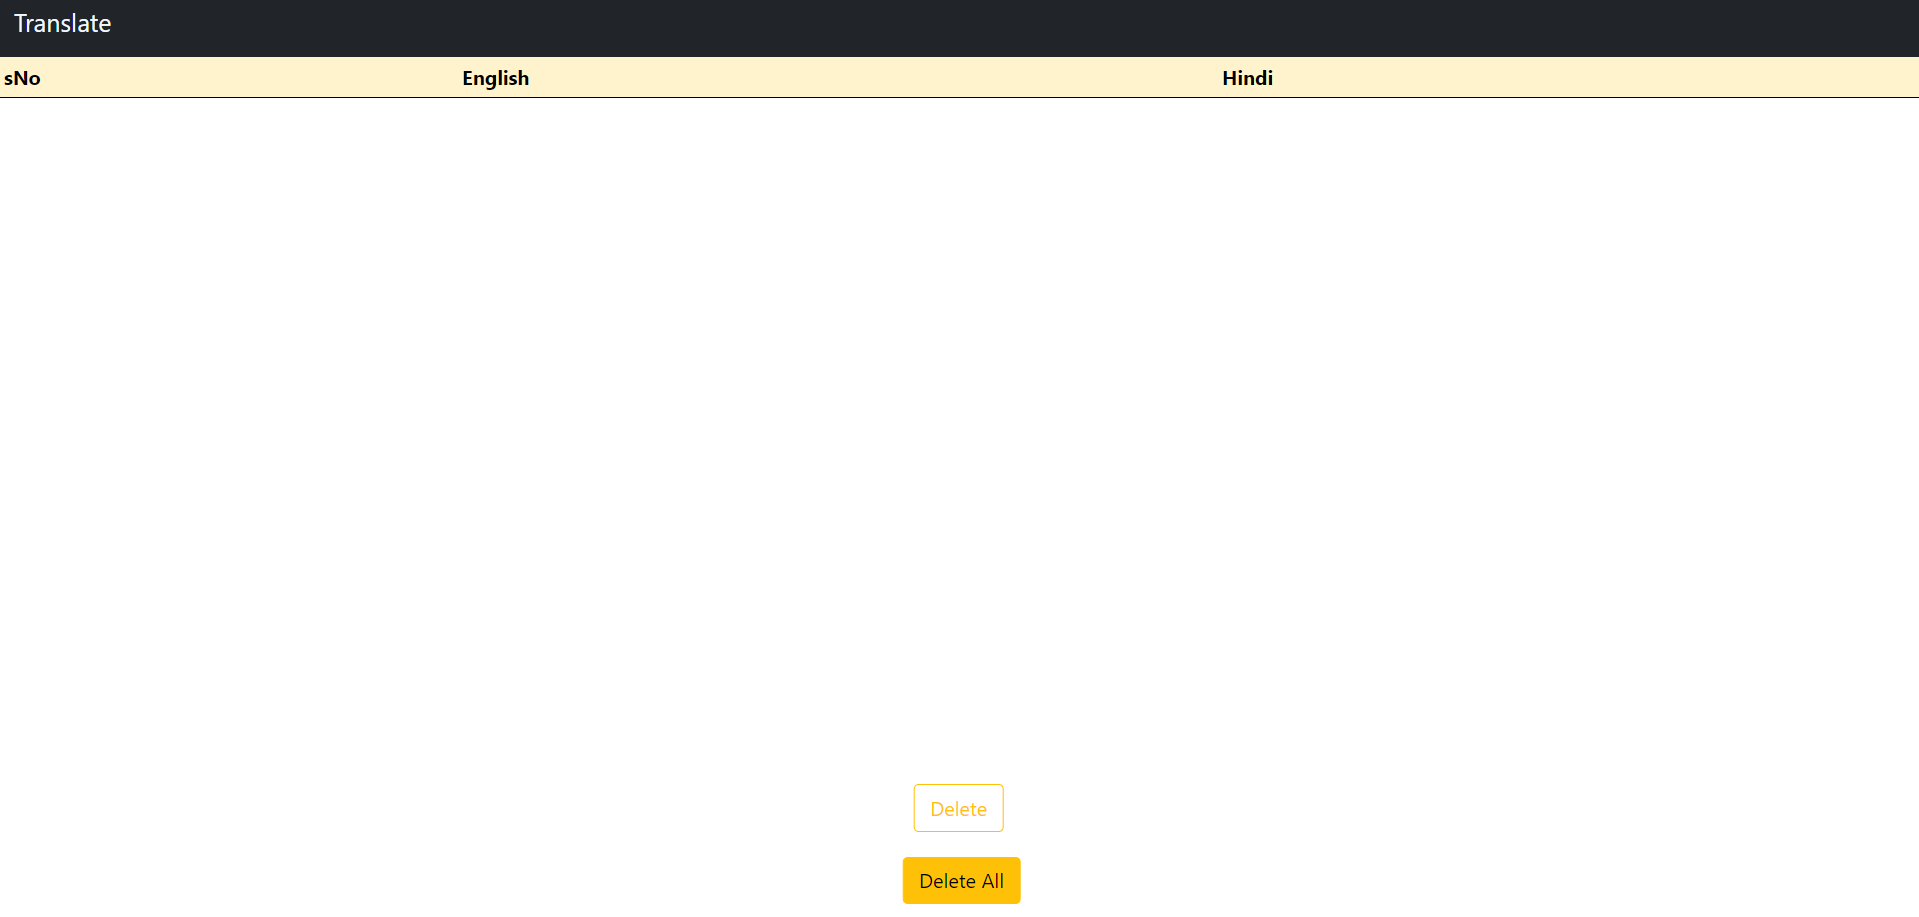This screenshot has height=917, width=1919.
Task: Click the Translate navbar brand link
Action: pos(62,24)
